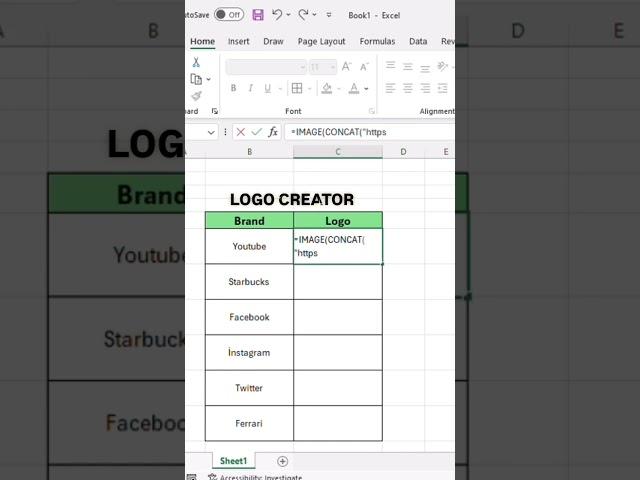Click the Cut scissors icon
Viewport: 640px width, 480px height.
point(196,62)
